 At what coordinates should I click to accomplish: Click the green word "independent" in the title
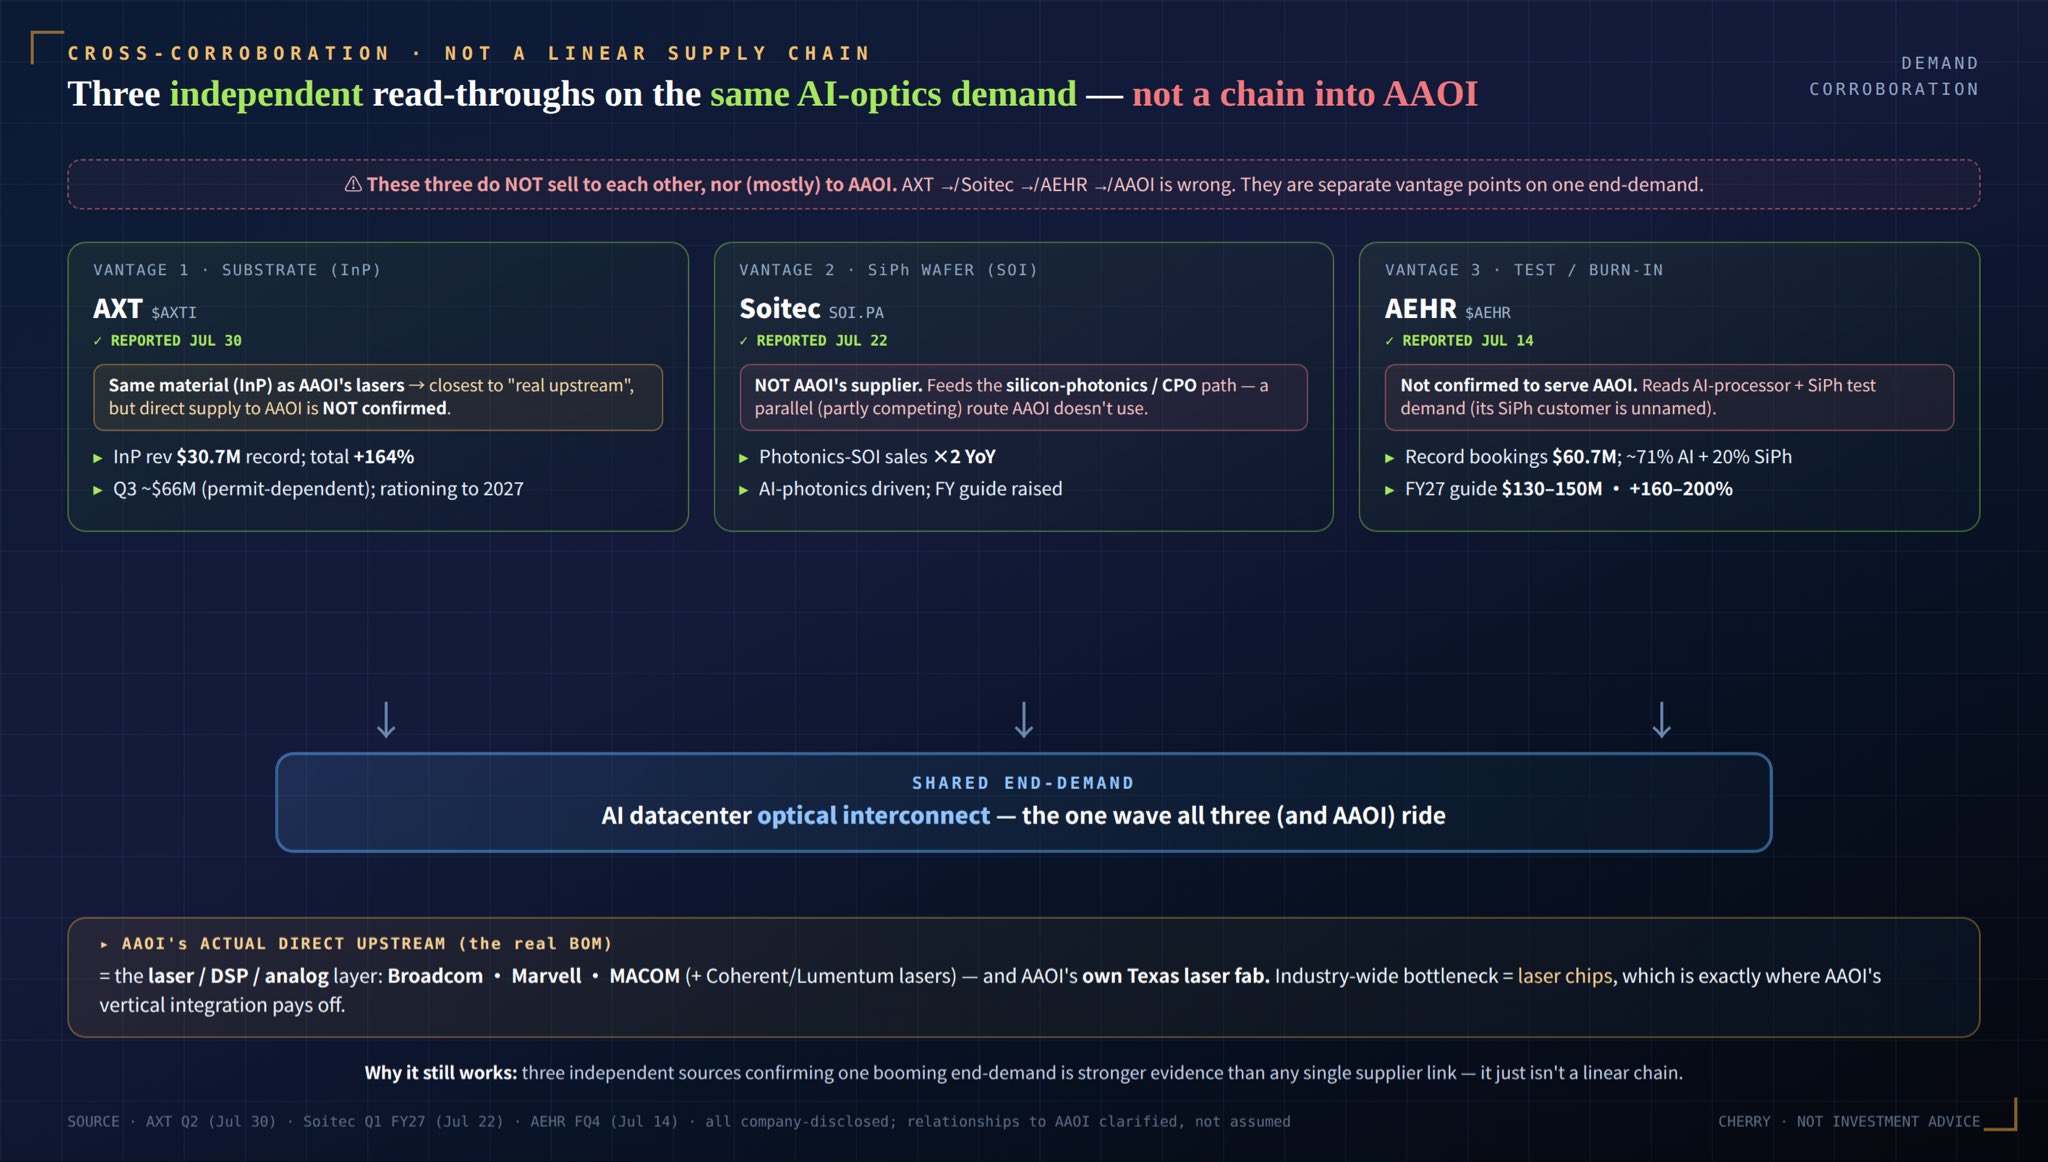[266, 94]
